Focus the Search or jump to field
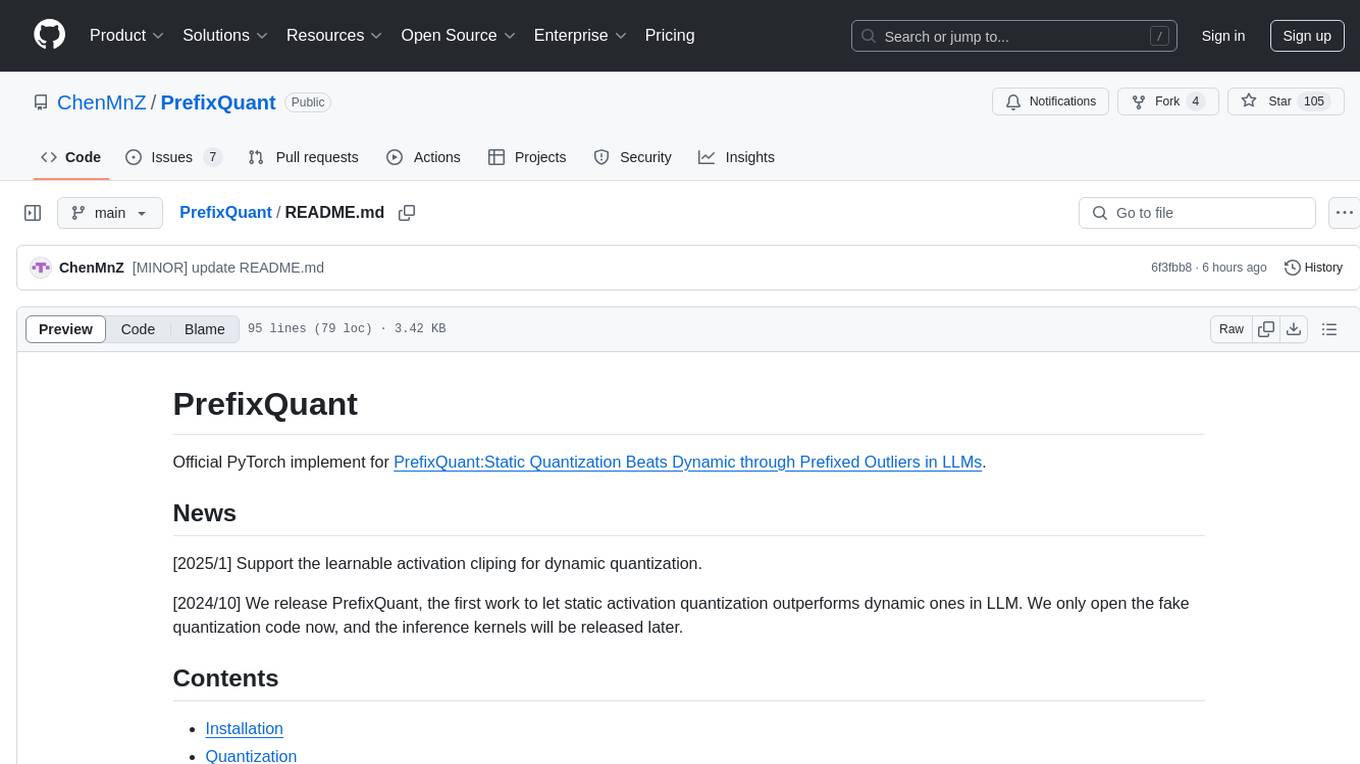The width and height of the screenshot is (1360, 764). coord(1014,36)
